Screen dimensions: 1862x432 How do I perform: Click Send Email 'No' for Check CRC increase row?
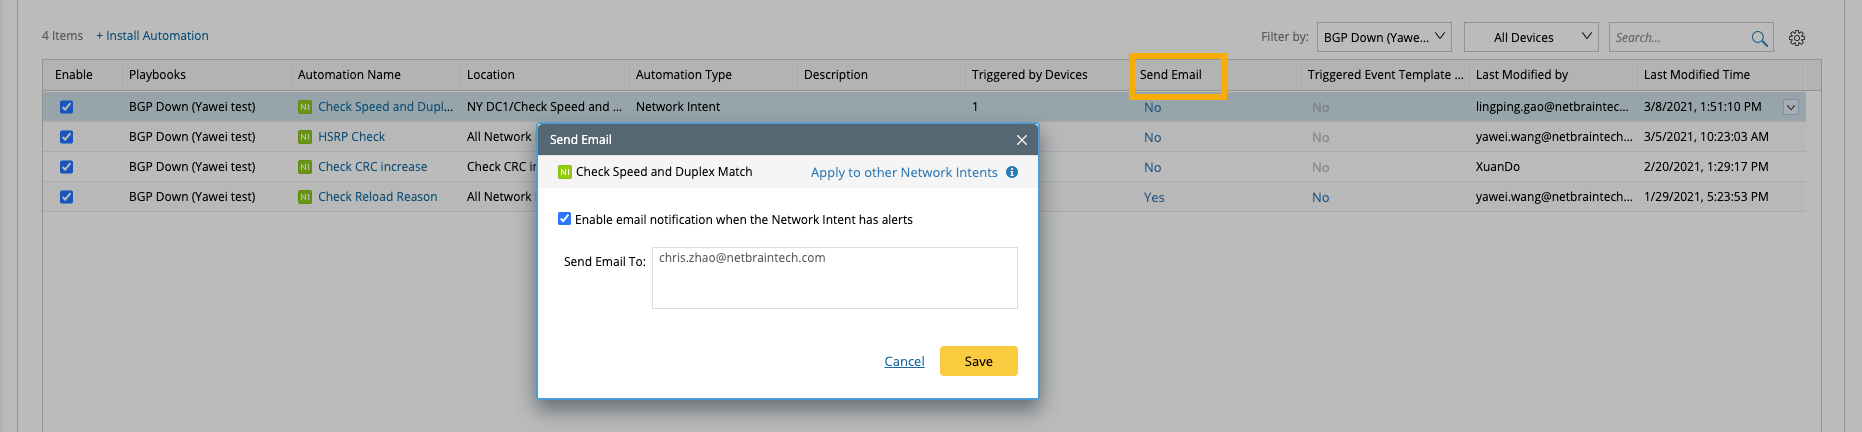pos(1153,167)
